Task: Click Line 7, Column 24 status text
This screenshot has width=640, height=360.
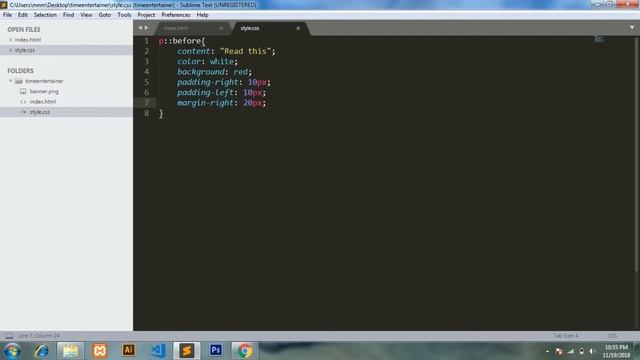Action: coord(39,336)
